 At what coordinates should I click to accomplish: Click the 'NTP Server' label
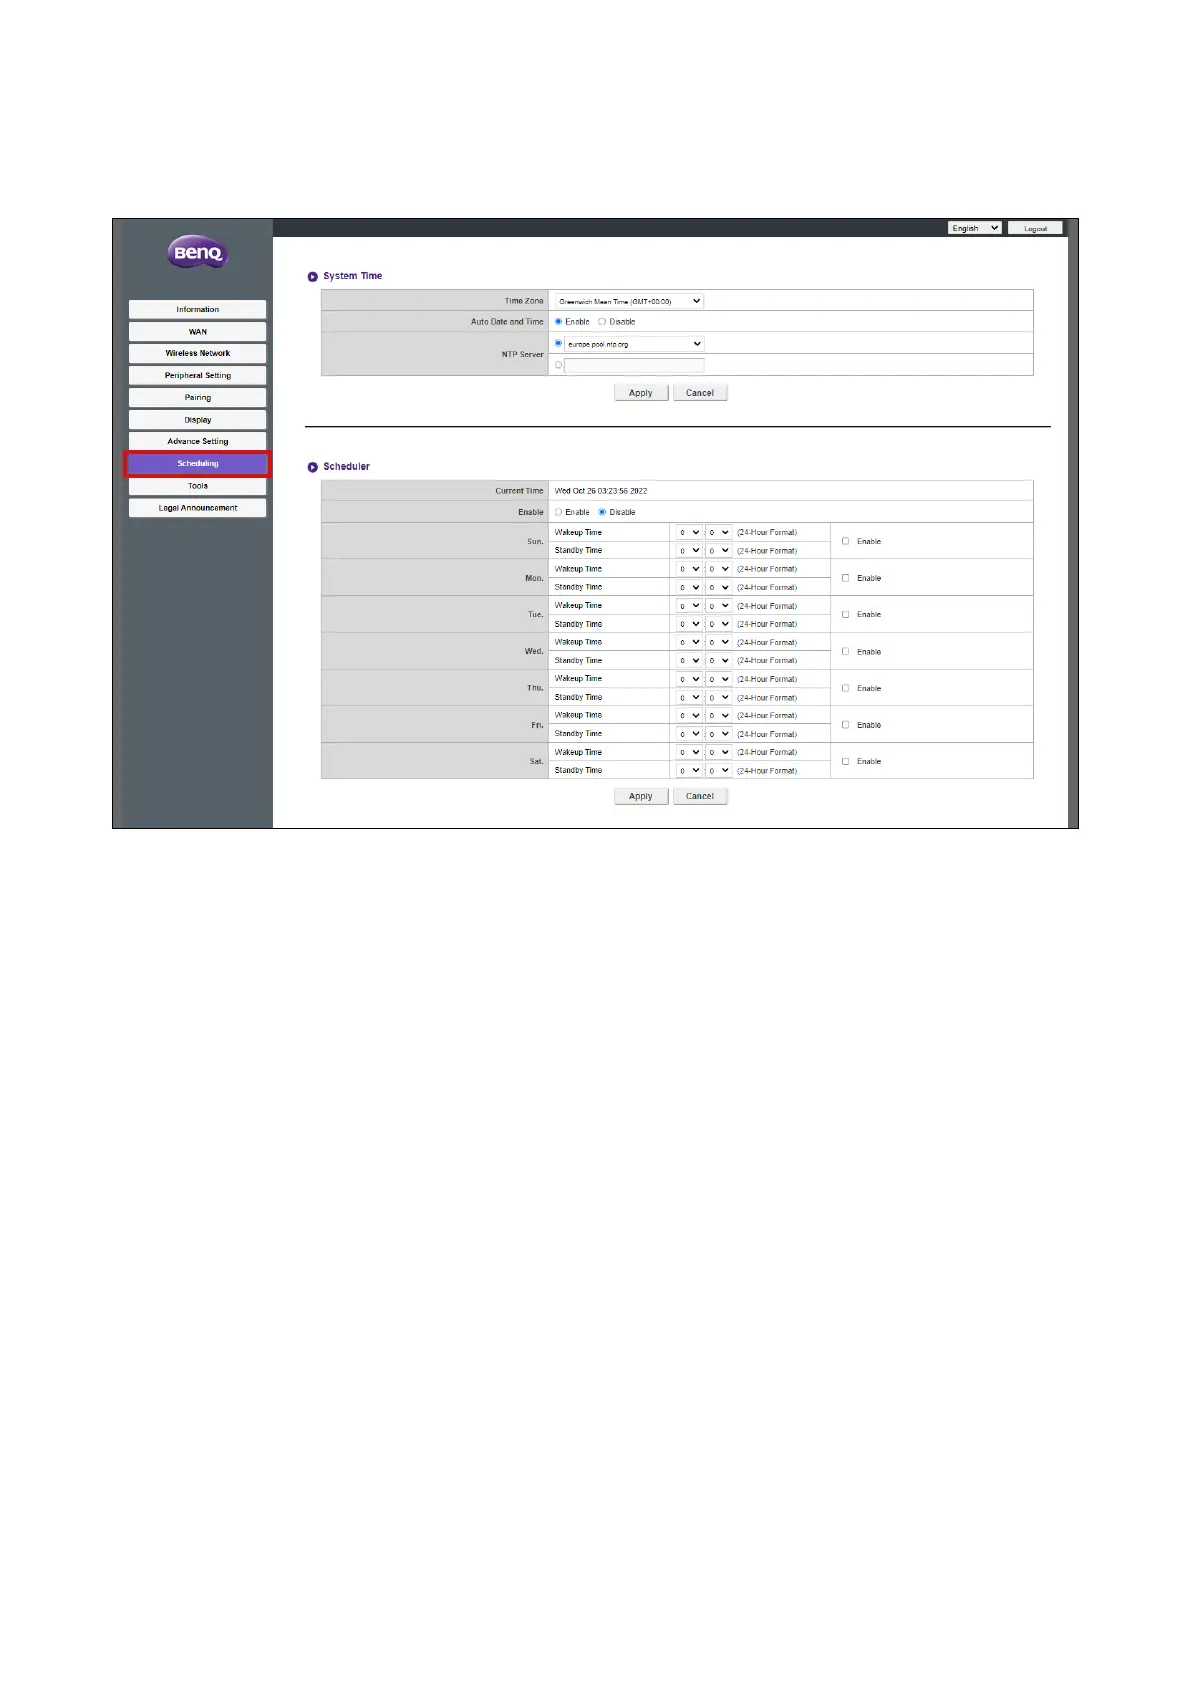523,354
